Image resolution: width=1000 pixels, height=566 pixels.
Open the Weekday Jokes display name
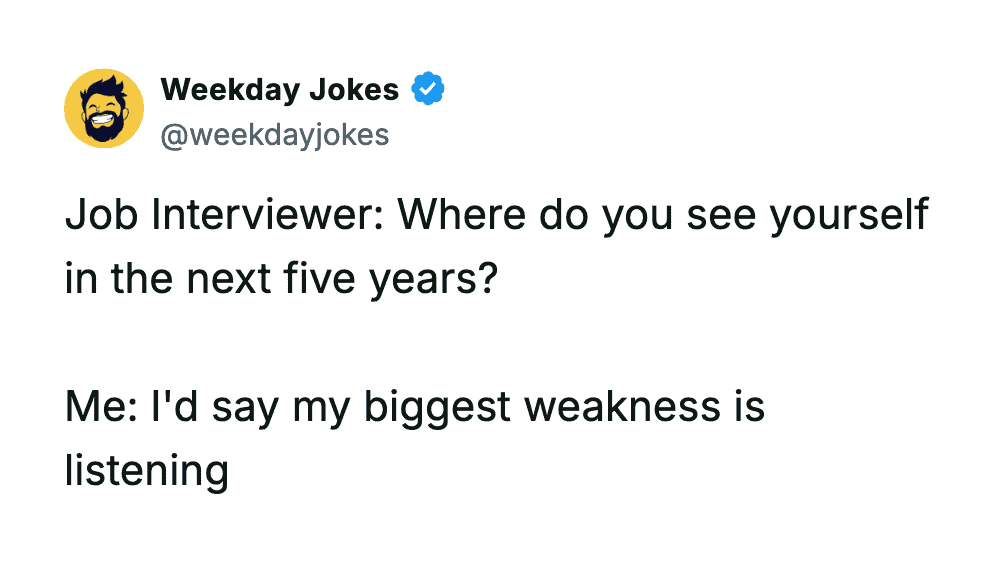[x=280, y=90]
